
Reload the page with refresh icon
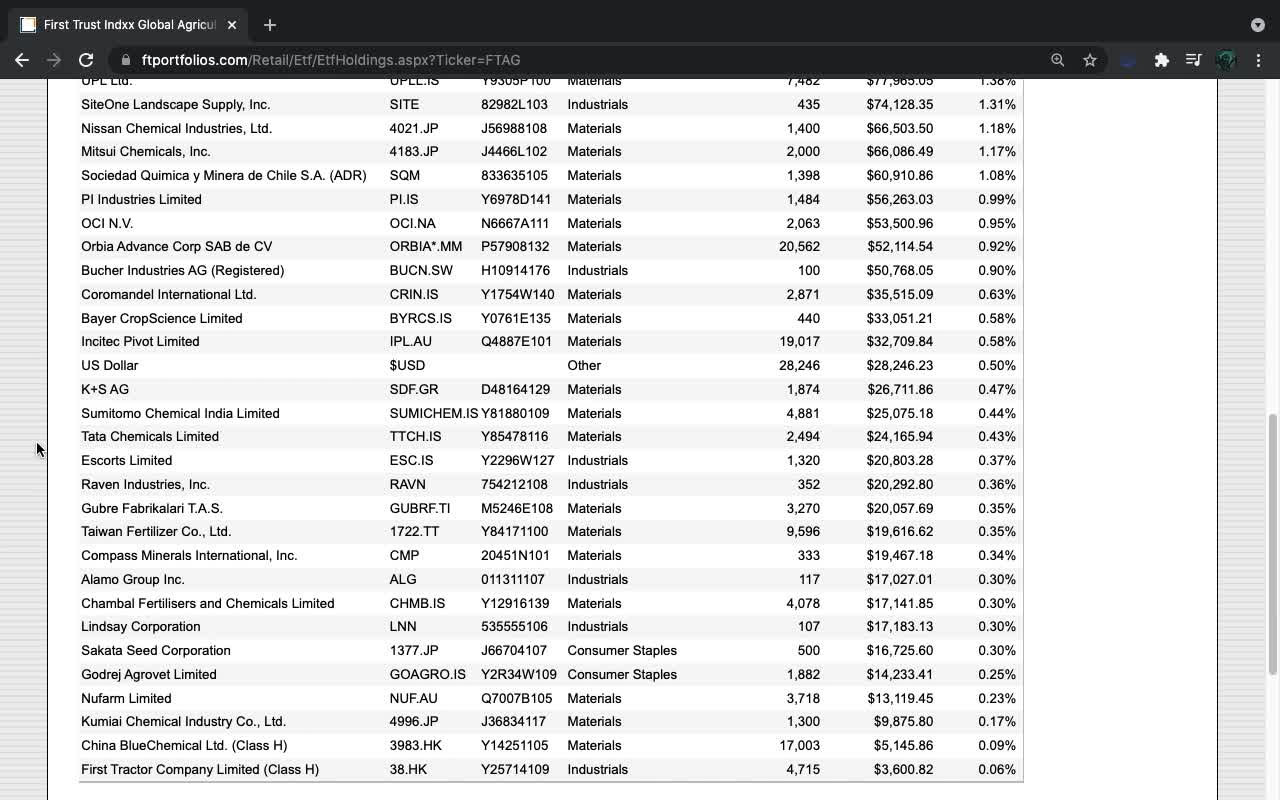click(x=86, y=60)
